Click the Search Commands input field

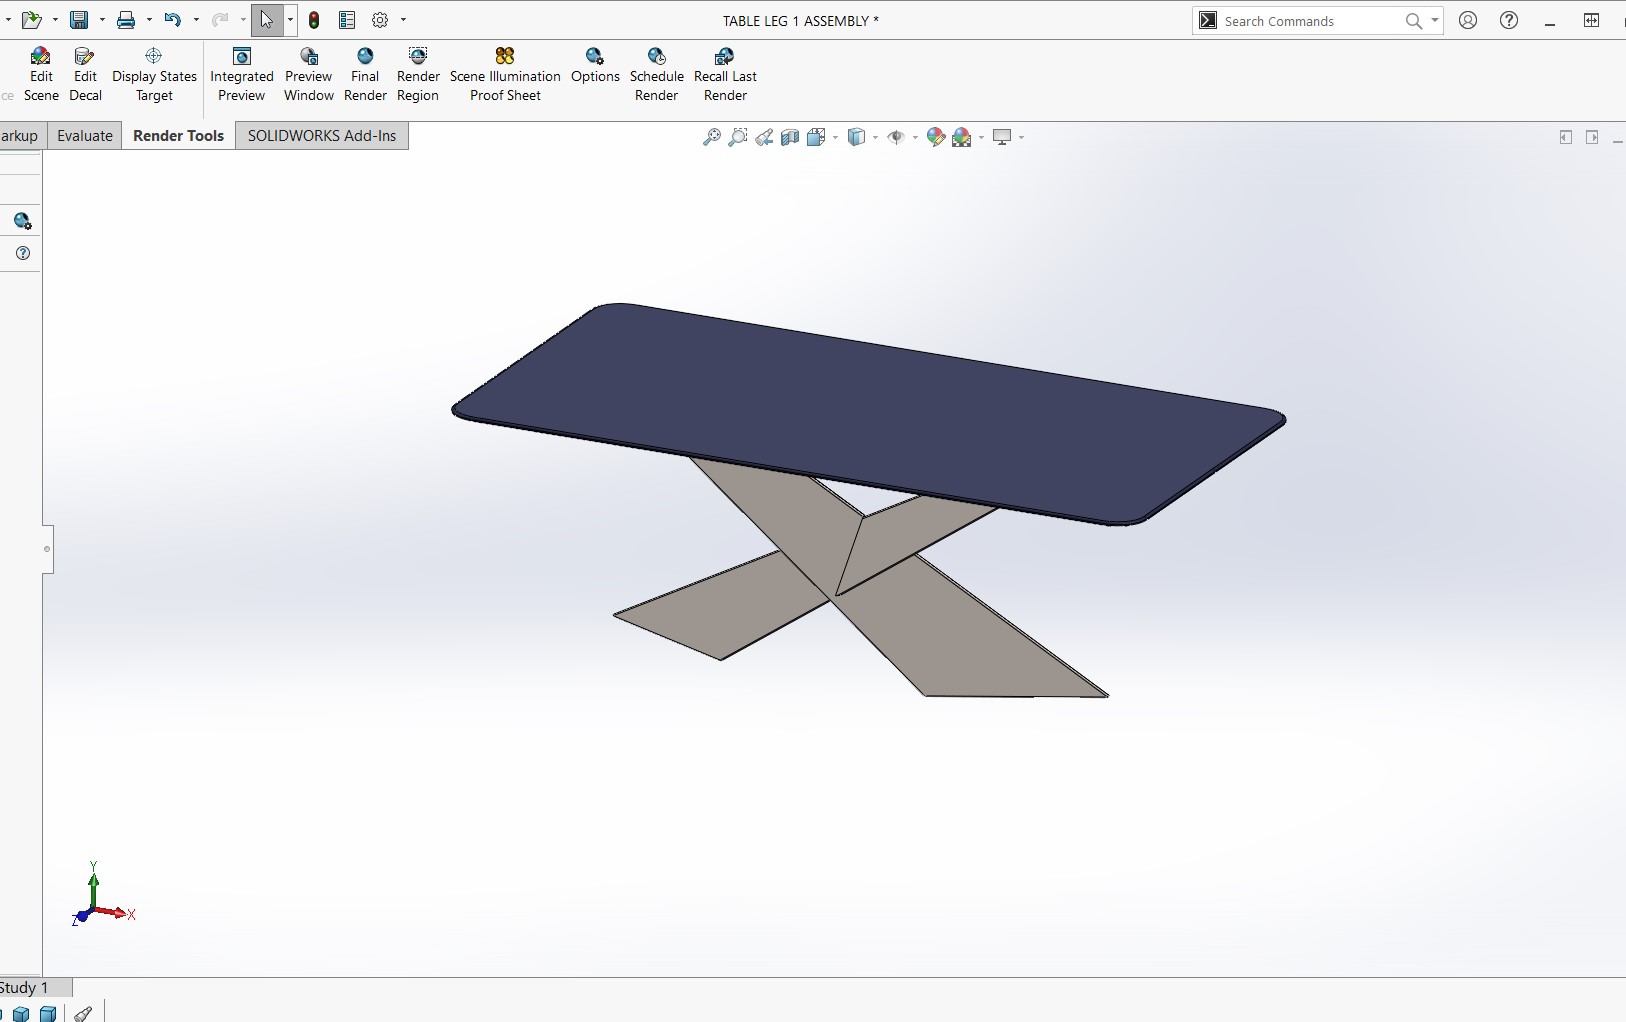click(x=1310, y=21)
